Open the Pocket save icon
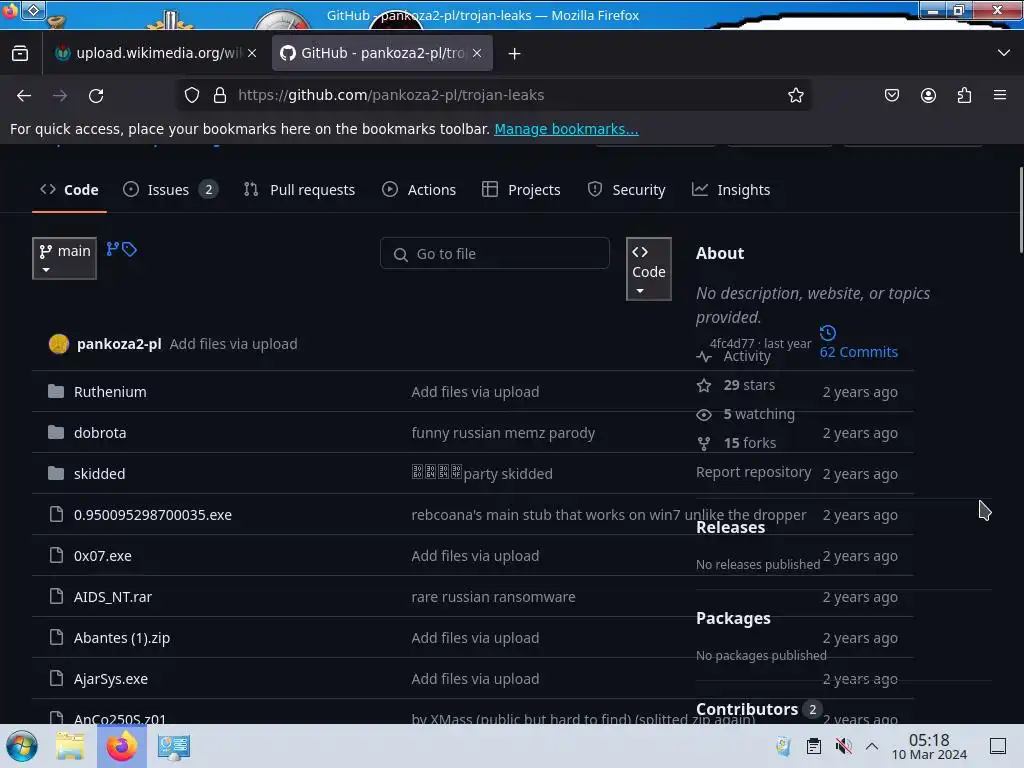The width and height of the screenshot is (1024, 768). (x=891, y=95)
